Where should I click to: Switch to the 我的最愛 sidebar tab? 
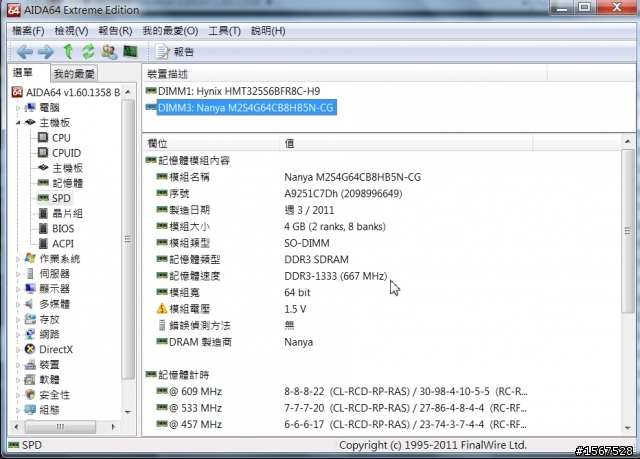[x=74, y=74]
